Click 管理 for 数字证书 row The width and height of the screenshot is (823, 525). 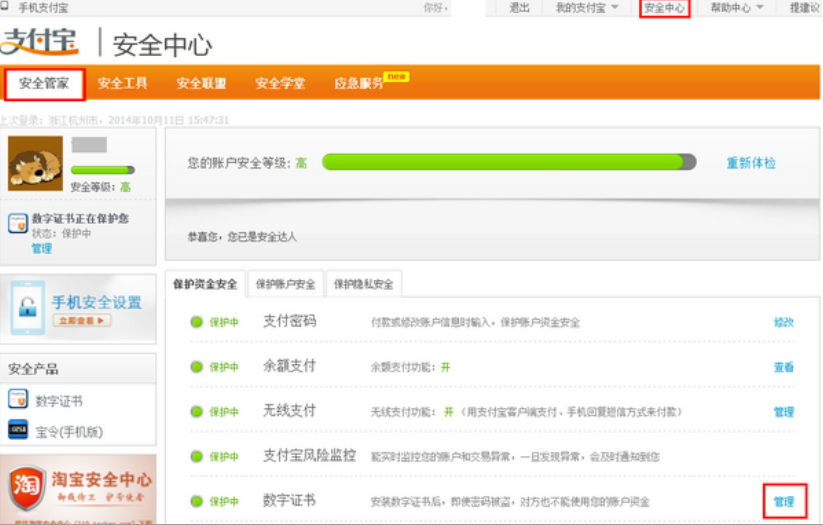click(x=784, y=502)
